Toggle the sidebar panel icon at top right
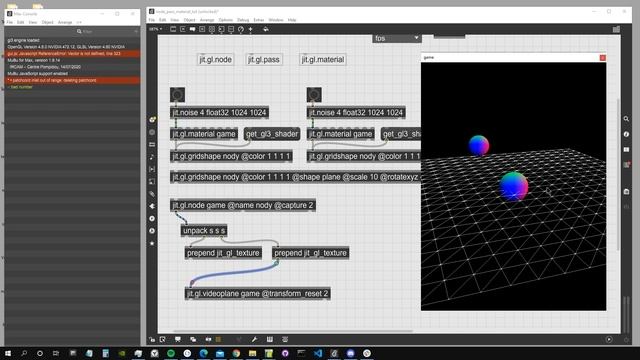This screenshot has height=360, width=640. (x=616, y=29)
